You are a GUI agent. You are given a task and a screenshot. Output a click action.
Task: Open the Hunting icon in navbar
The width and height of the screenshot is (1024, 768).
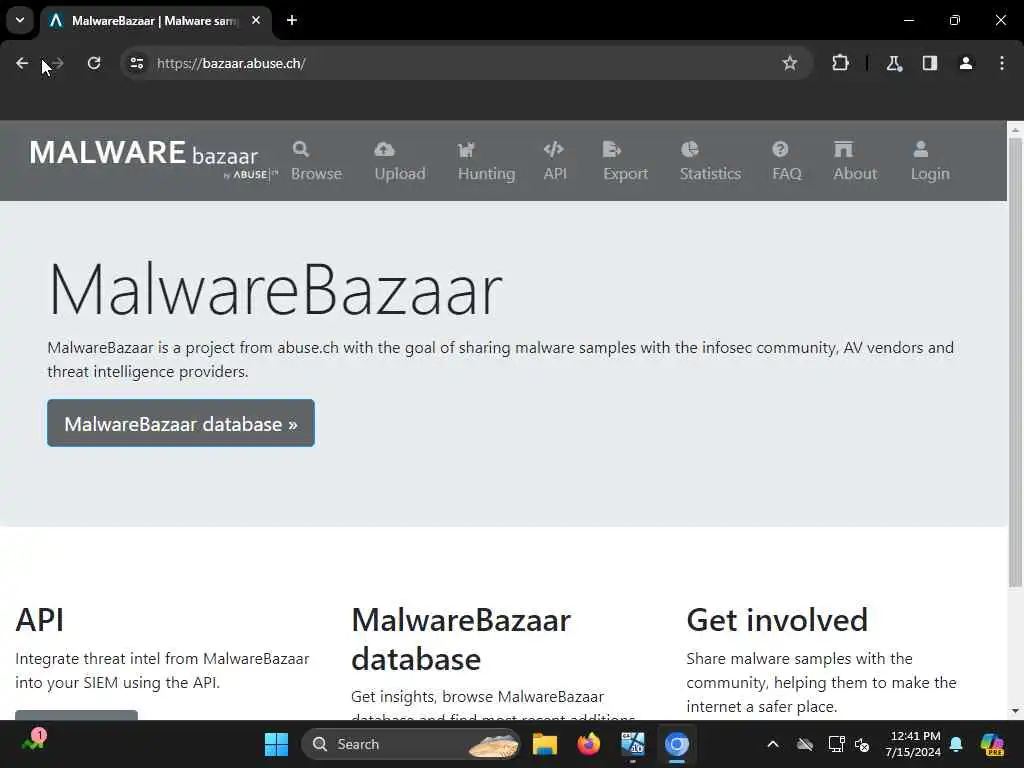[466, 150]
